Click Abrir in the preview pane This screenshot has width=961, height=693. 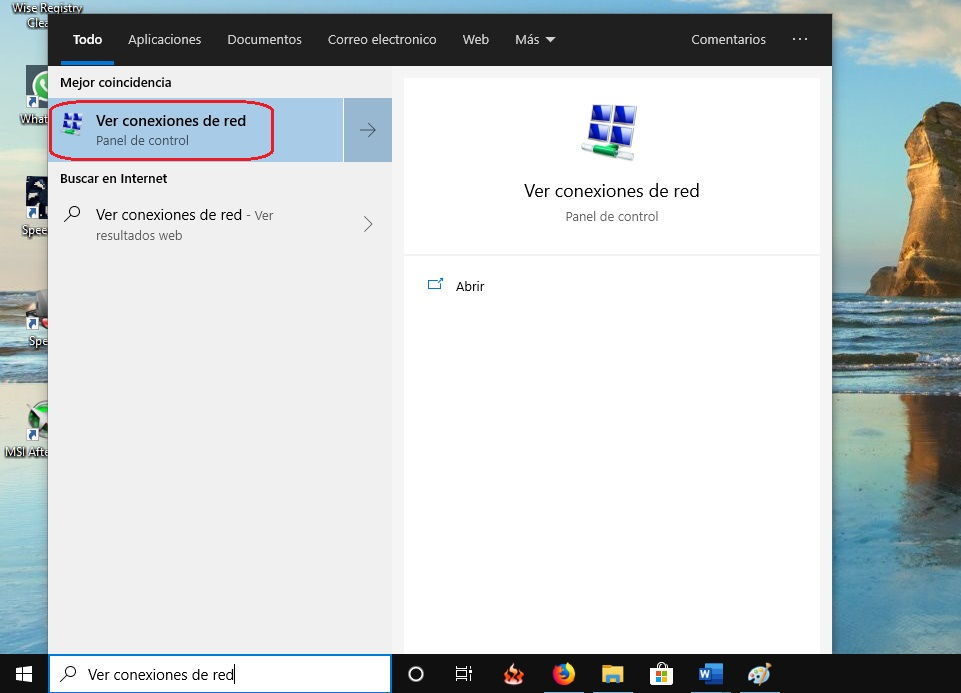[x=469, y=286]
